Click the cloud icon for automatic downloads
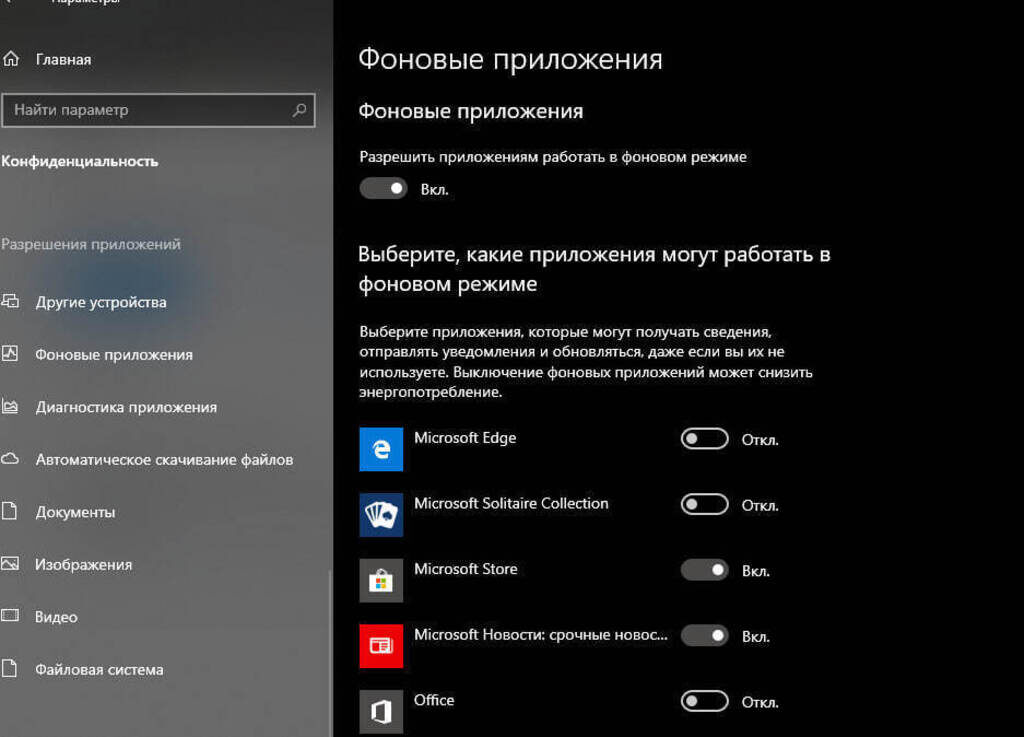The height and width of the screenshot is (737, 1024). pyautogui.click(x=10, y=459)
